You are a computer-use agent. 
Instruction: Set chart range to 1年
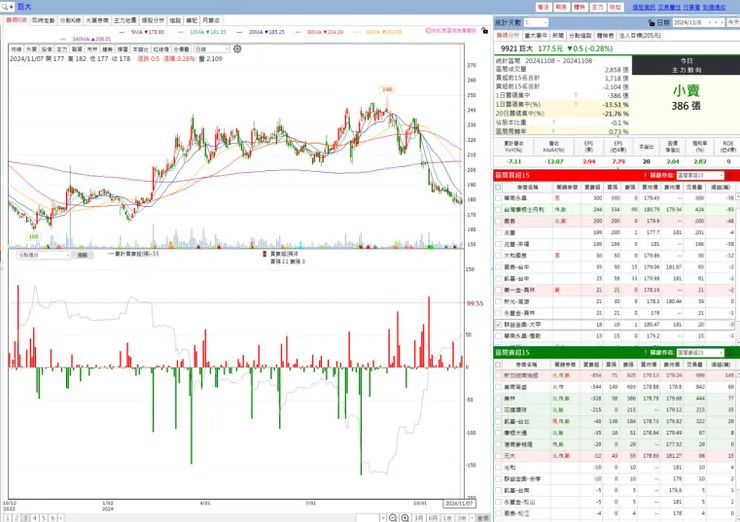447,518
